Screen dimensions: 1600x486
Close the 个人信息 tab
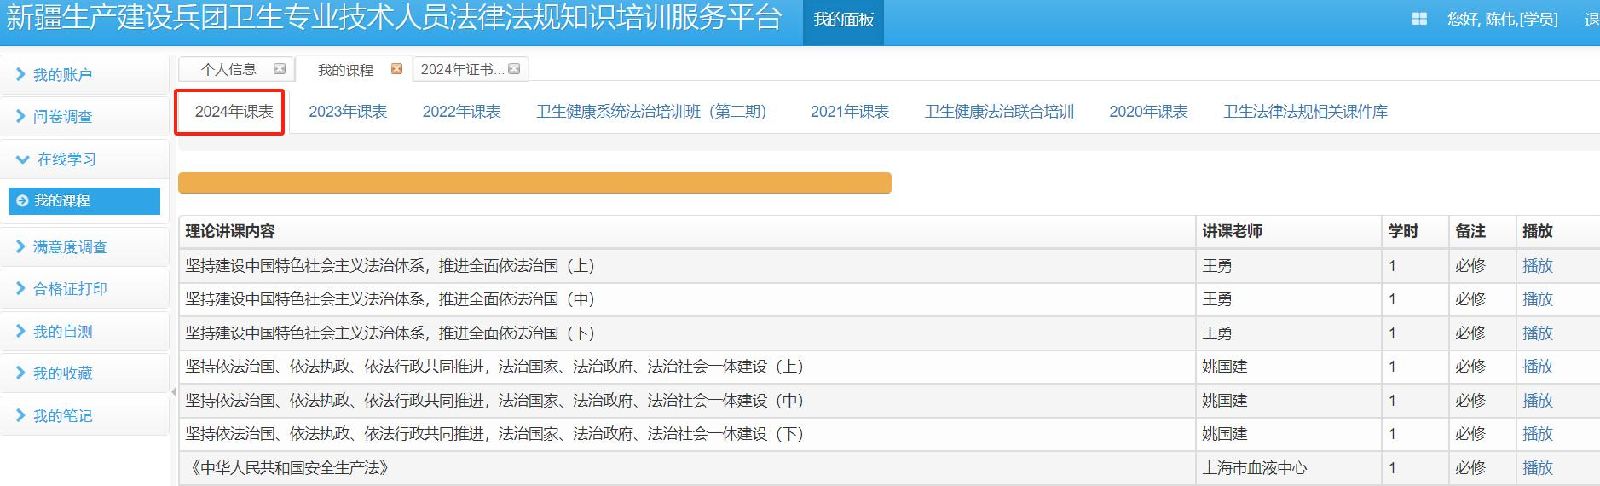click(280, 69)
